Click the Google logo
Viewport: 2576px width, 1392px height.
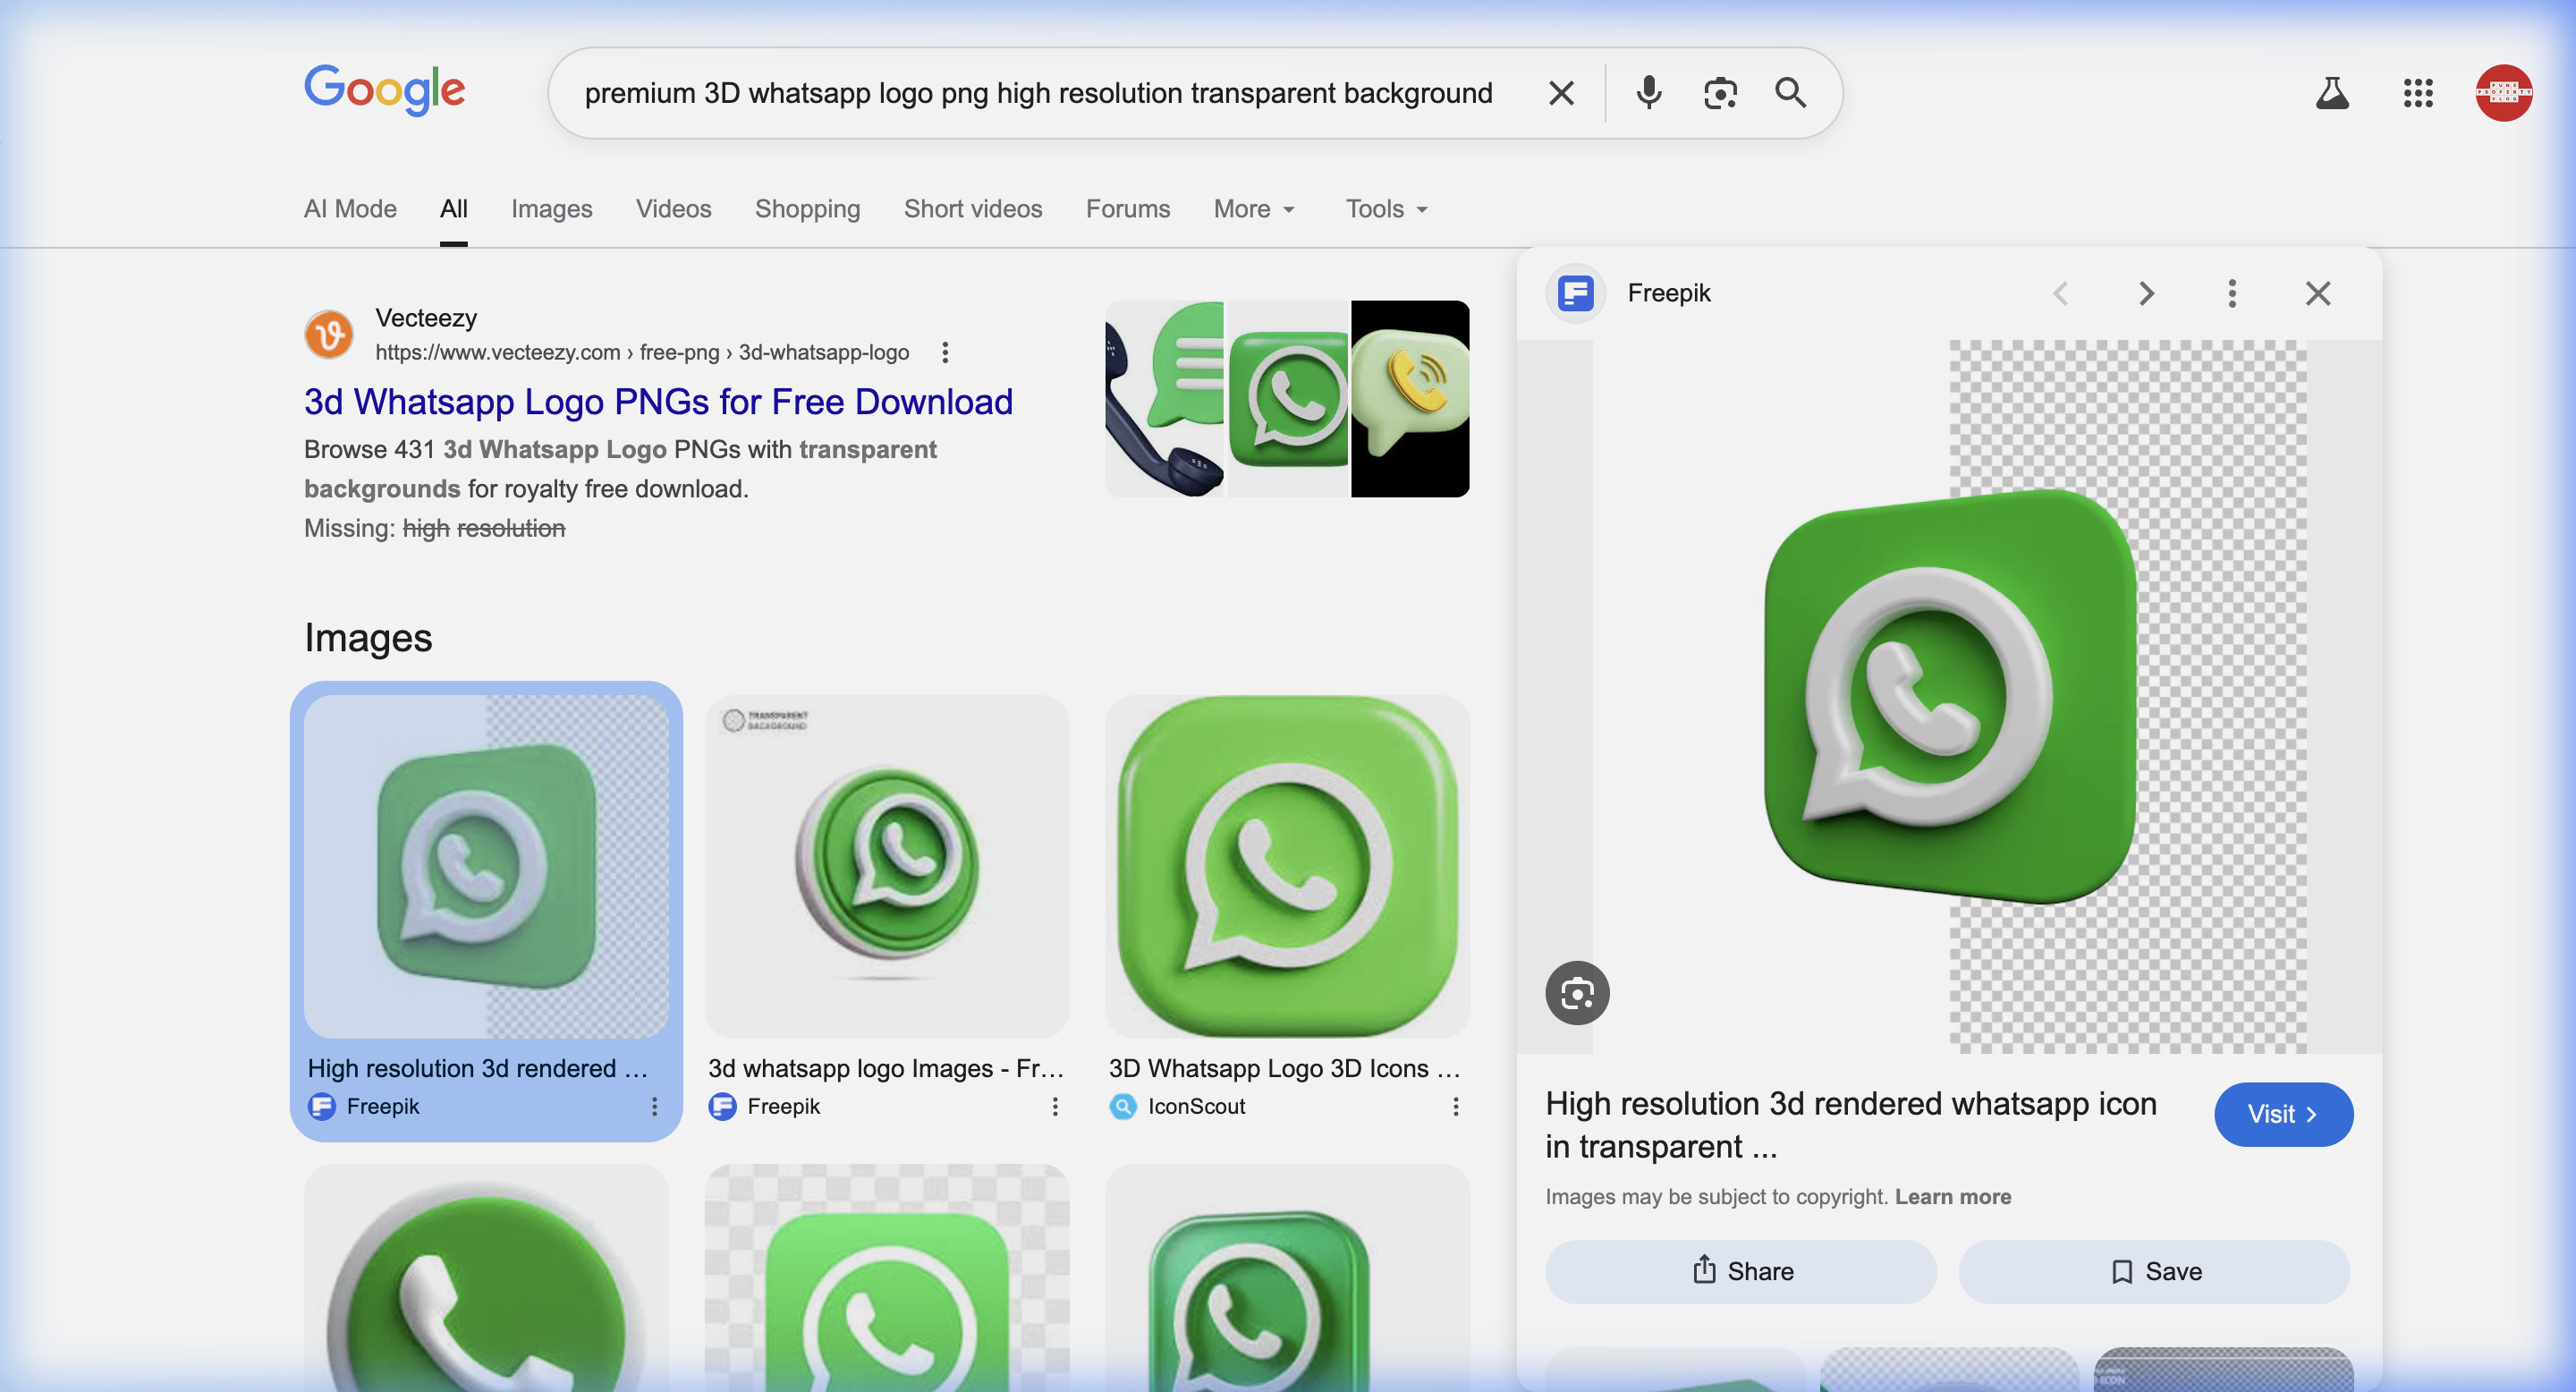click(x=385, y=90)
